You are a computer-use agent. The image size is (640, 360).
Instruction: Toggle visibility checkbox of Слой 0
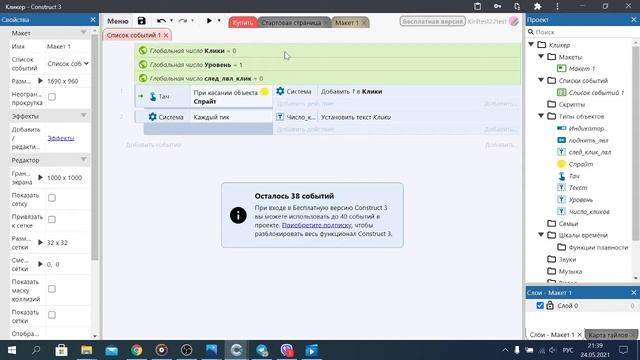[540, 305]
